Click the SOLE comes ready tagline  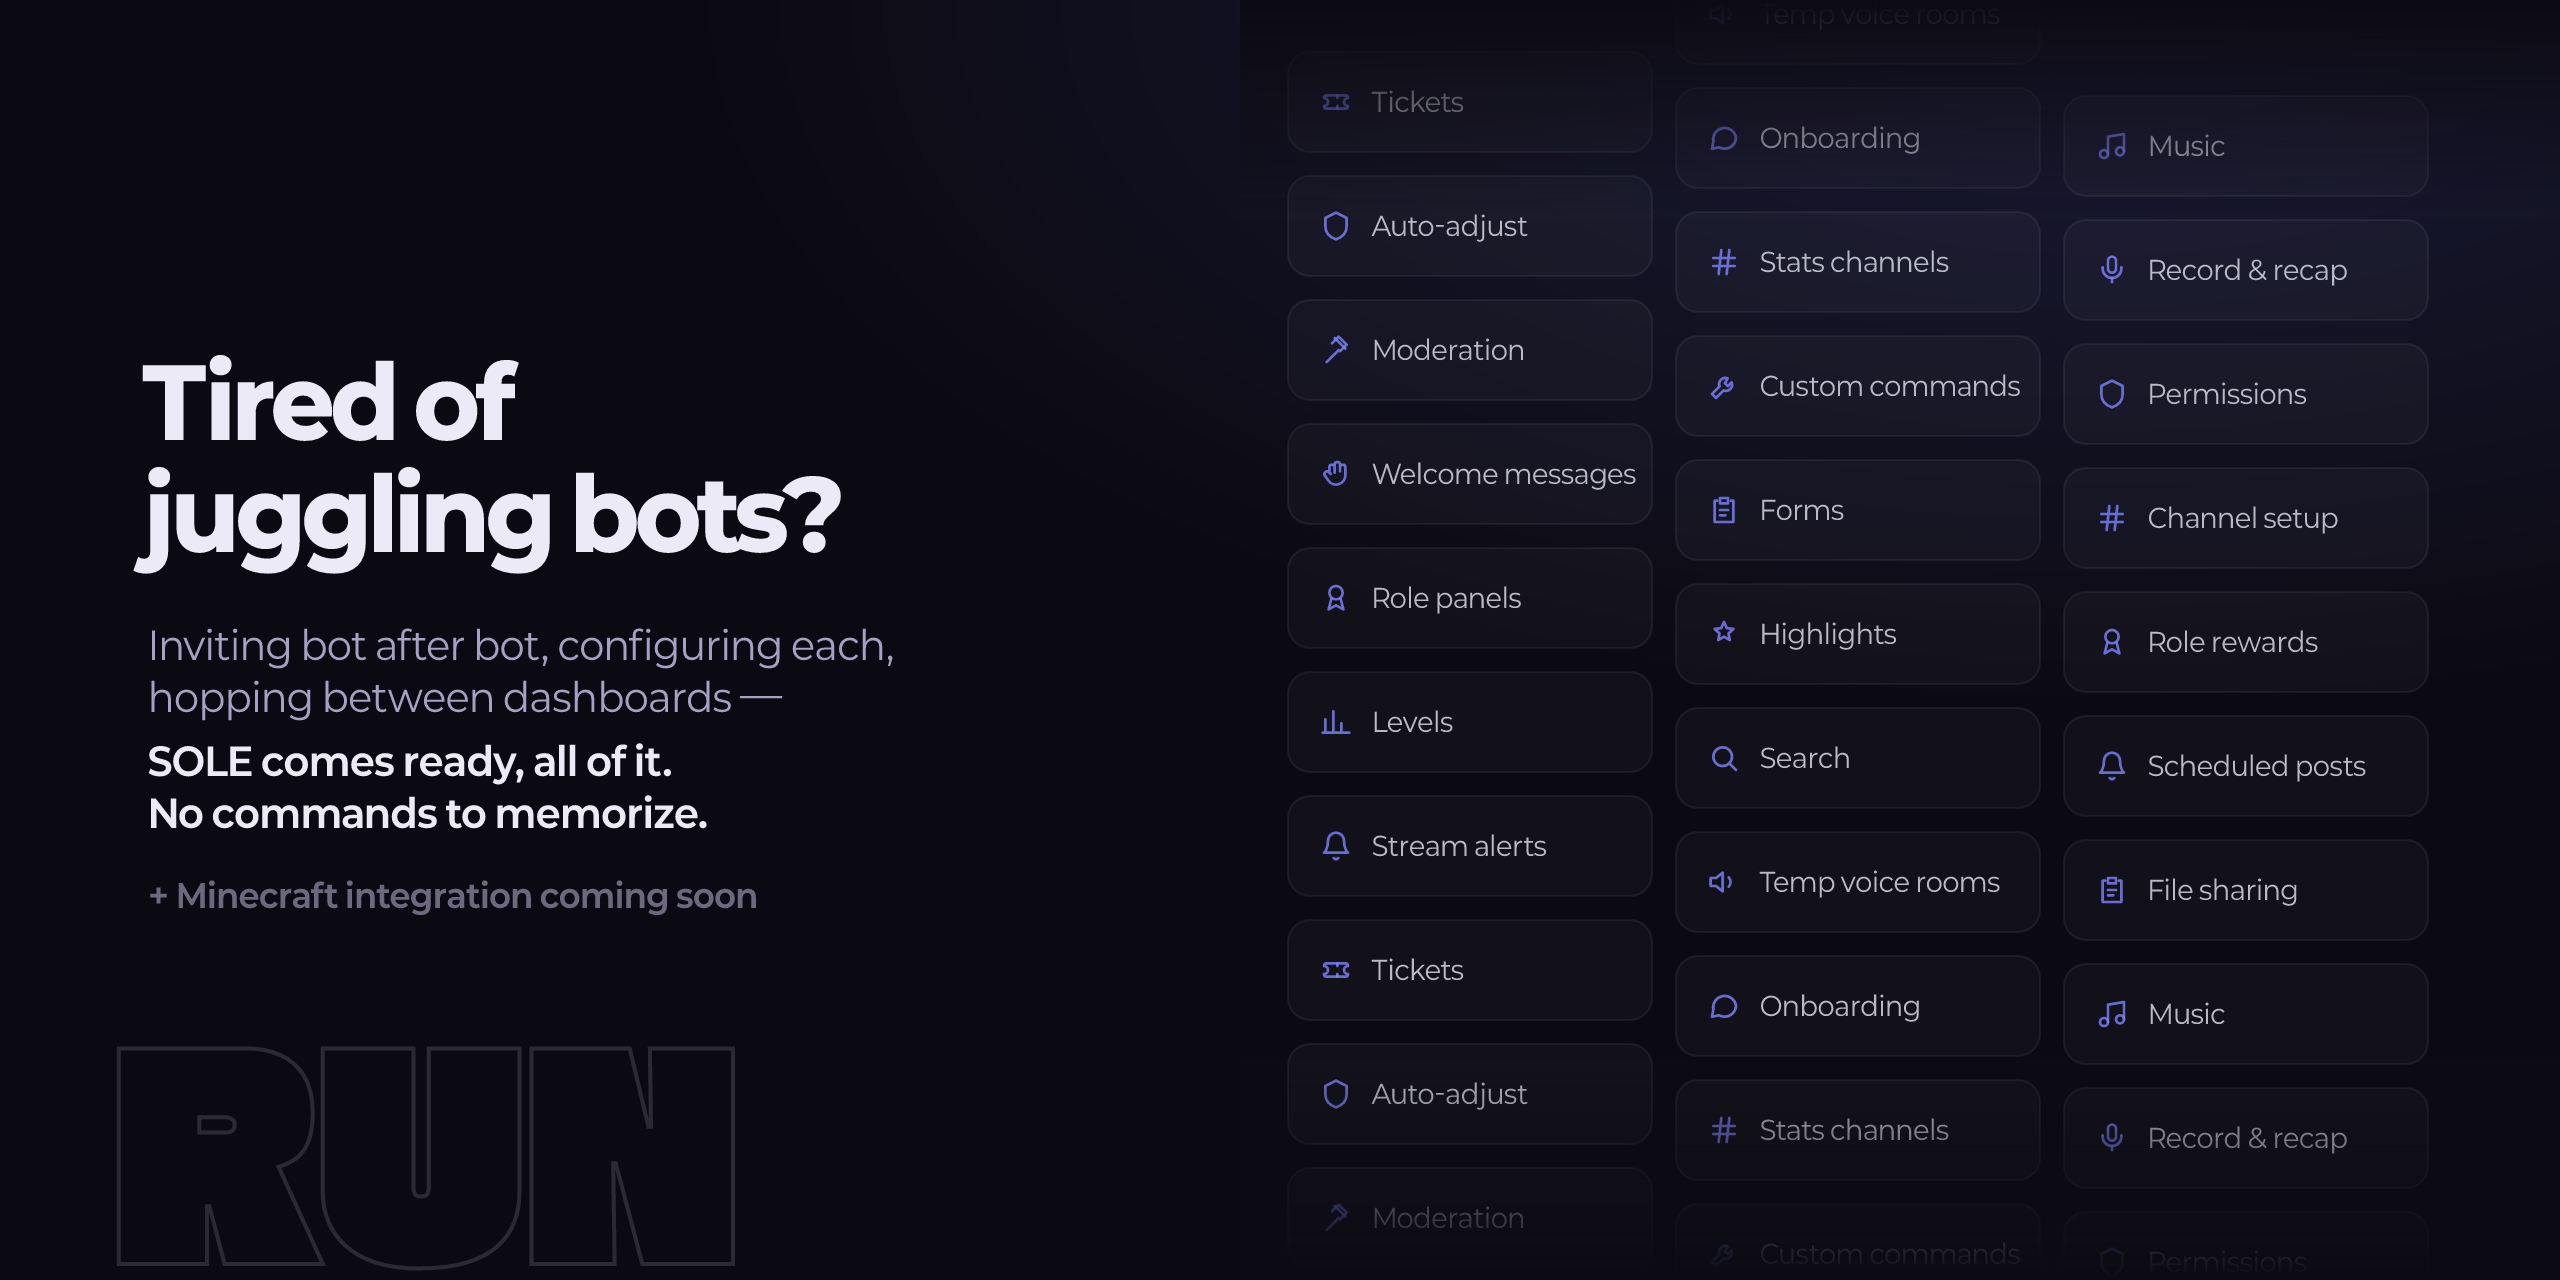(x=428, y=788)
